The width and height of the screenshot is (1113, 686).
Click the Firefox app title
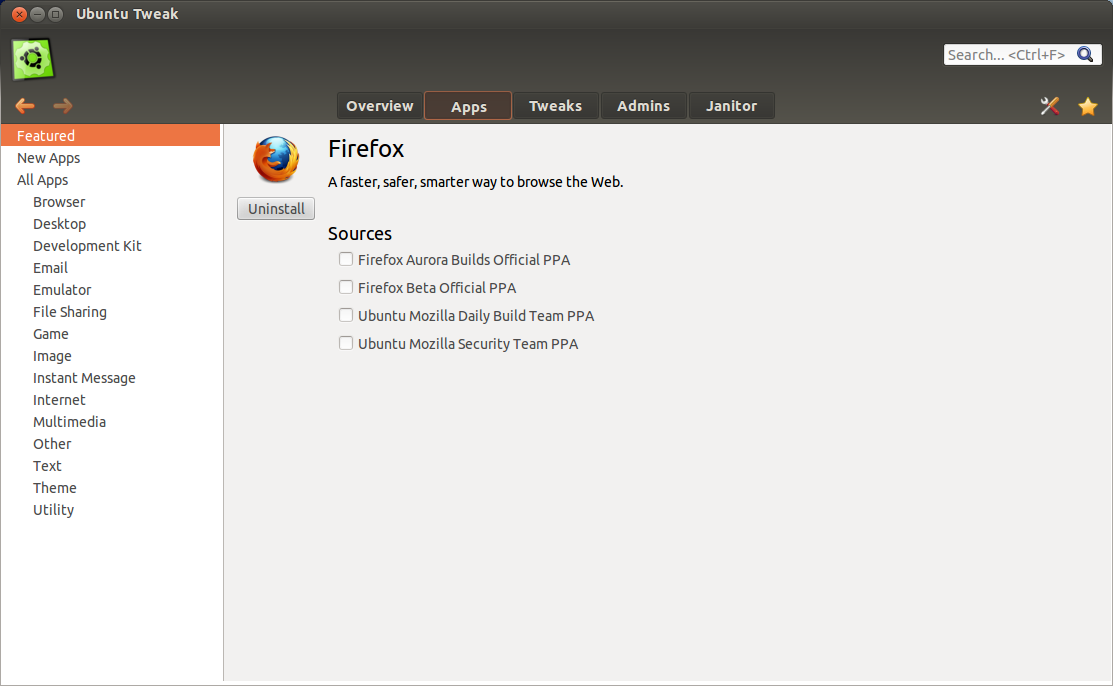(x=366, y=148)
